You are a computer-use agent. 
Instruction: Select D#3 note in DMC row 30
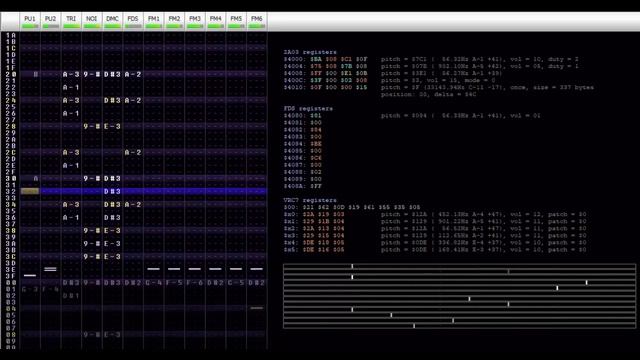coord(112,178)
